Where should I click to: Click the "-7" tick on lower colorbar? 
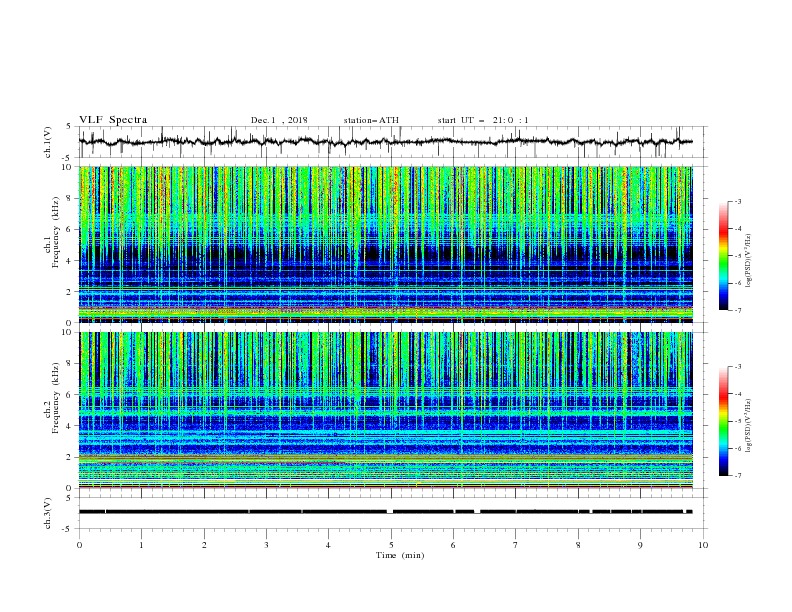coord(738,476)
